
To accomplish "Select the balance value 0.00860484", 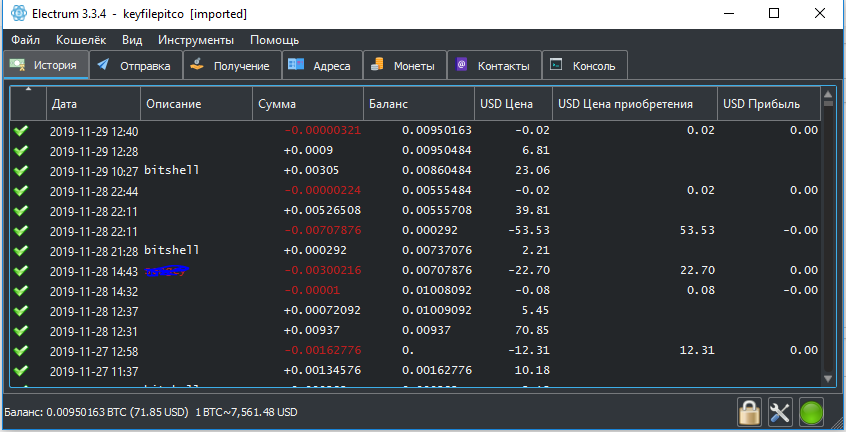I will (x=437, y=170).
